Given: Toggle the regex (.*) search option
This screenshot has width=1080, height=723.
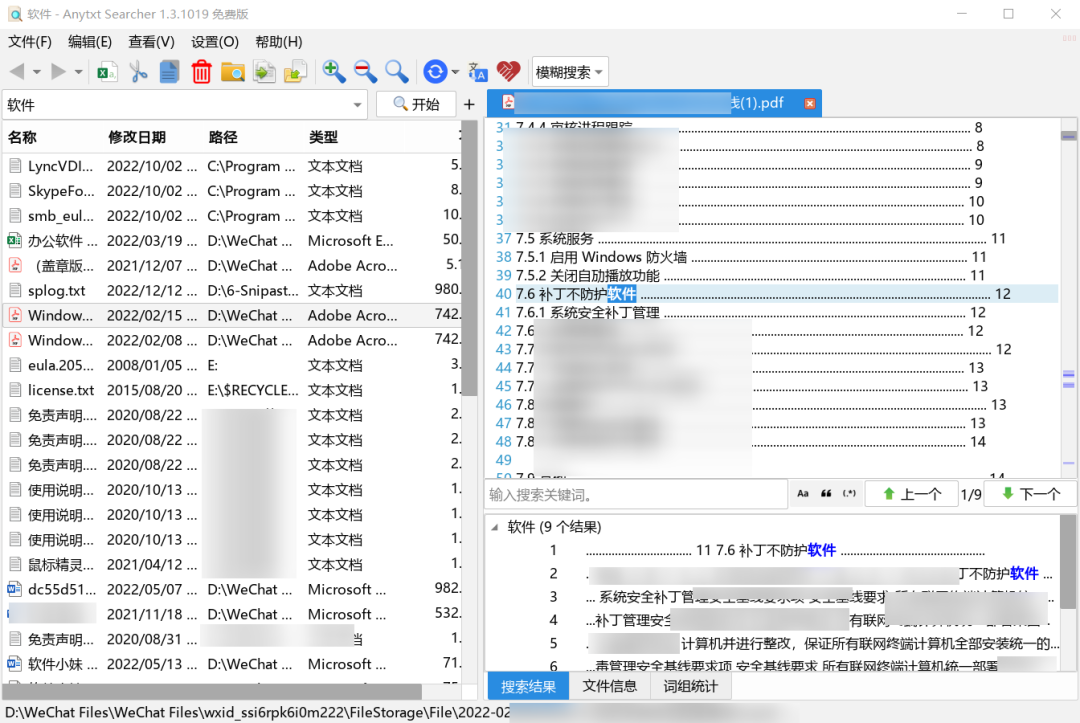Looking at the screenshot, I should click(x=850, y=494).
